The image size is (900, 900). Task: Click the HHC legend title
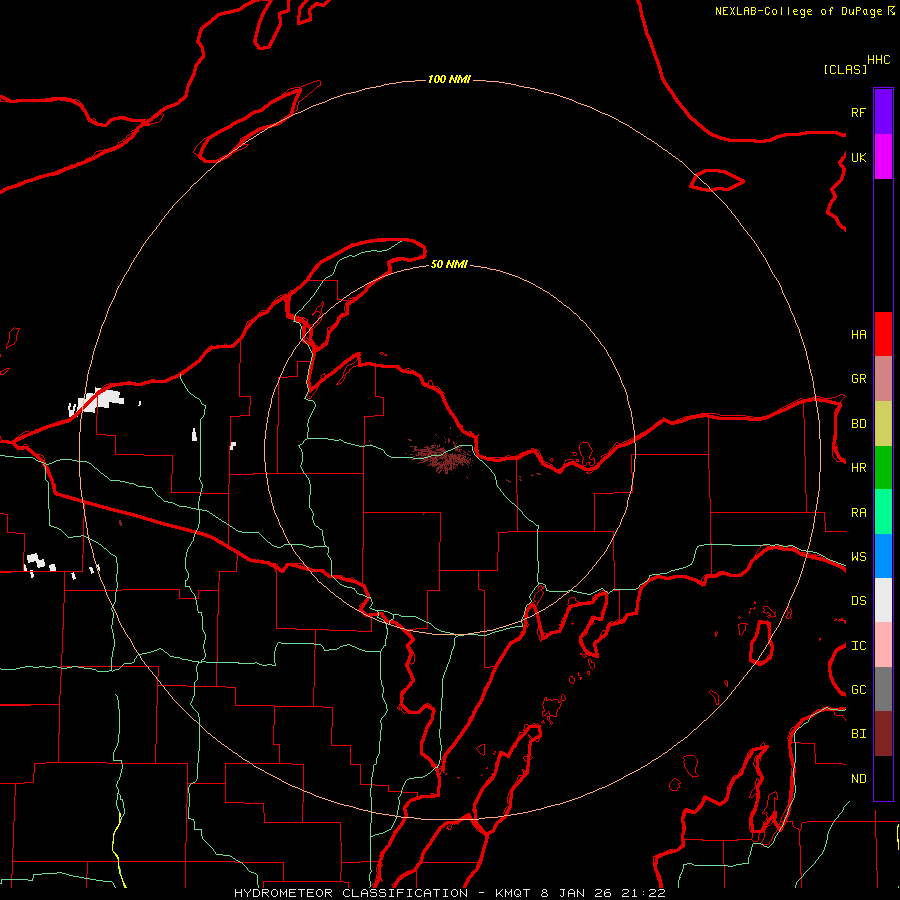pyautogui.click(x=878, y=60)
